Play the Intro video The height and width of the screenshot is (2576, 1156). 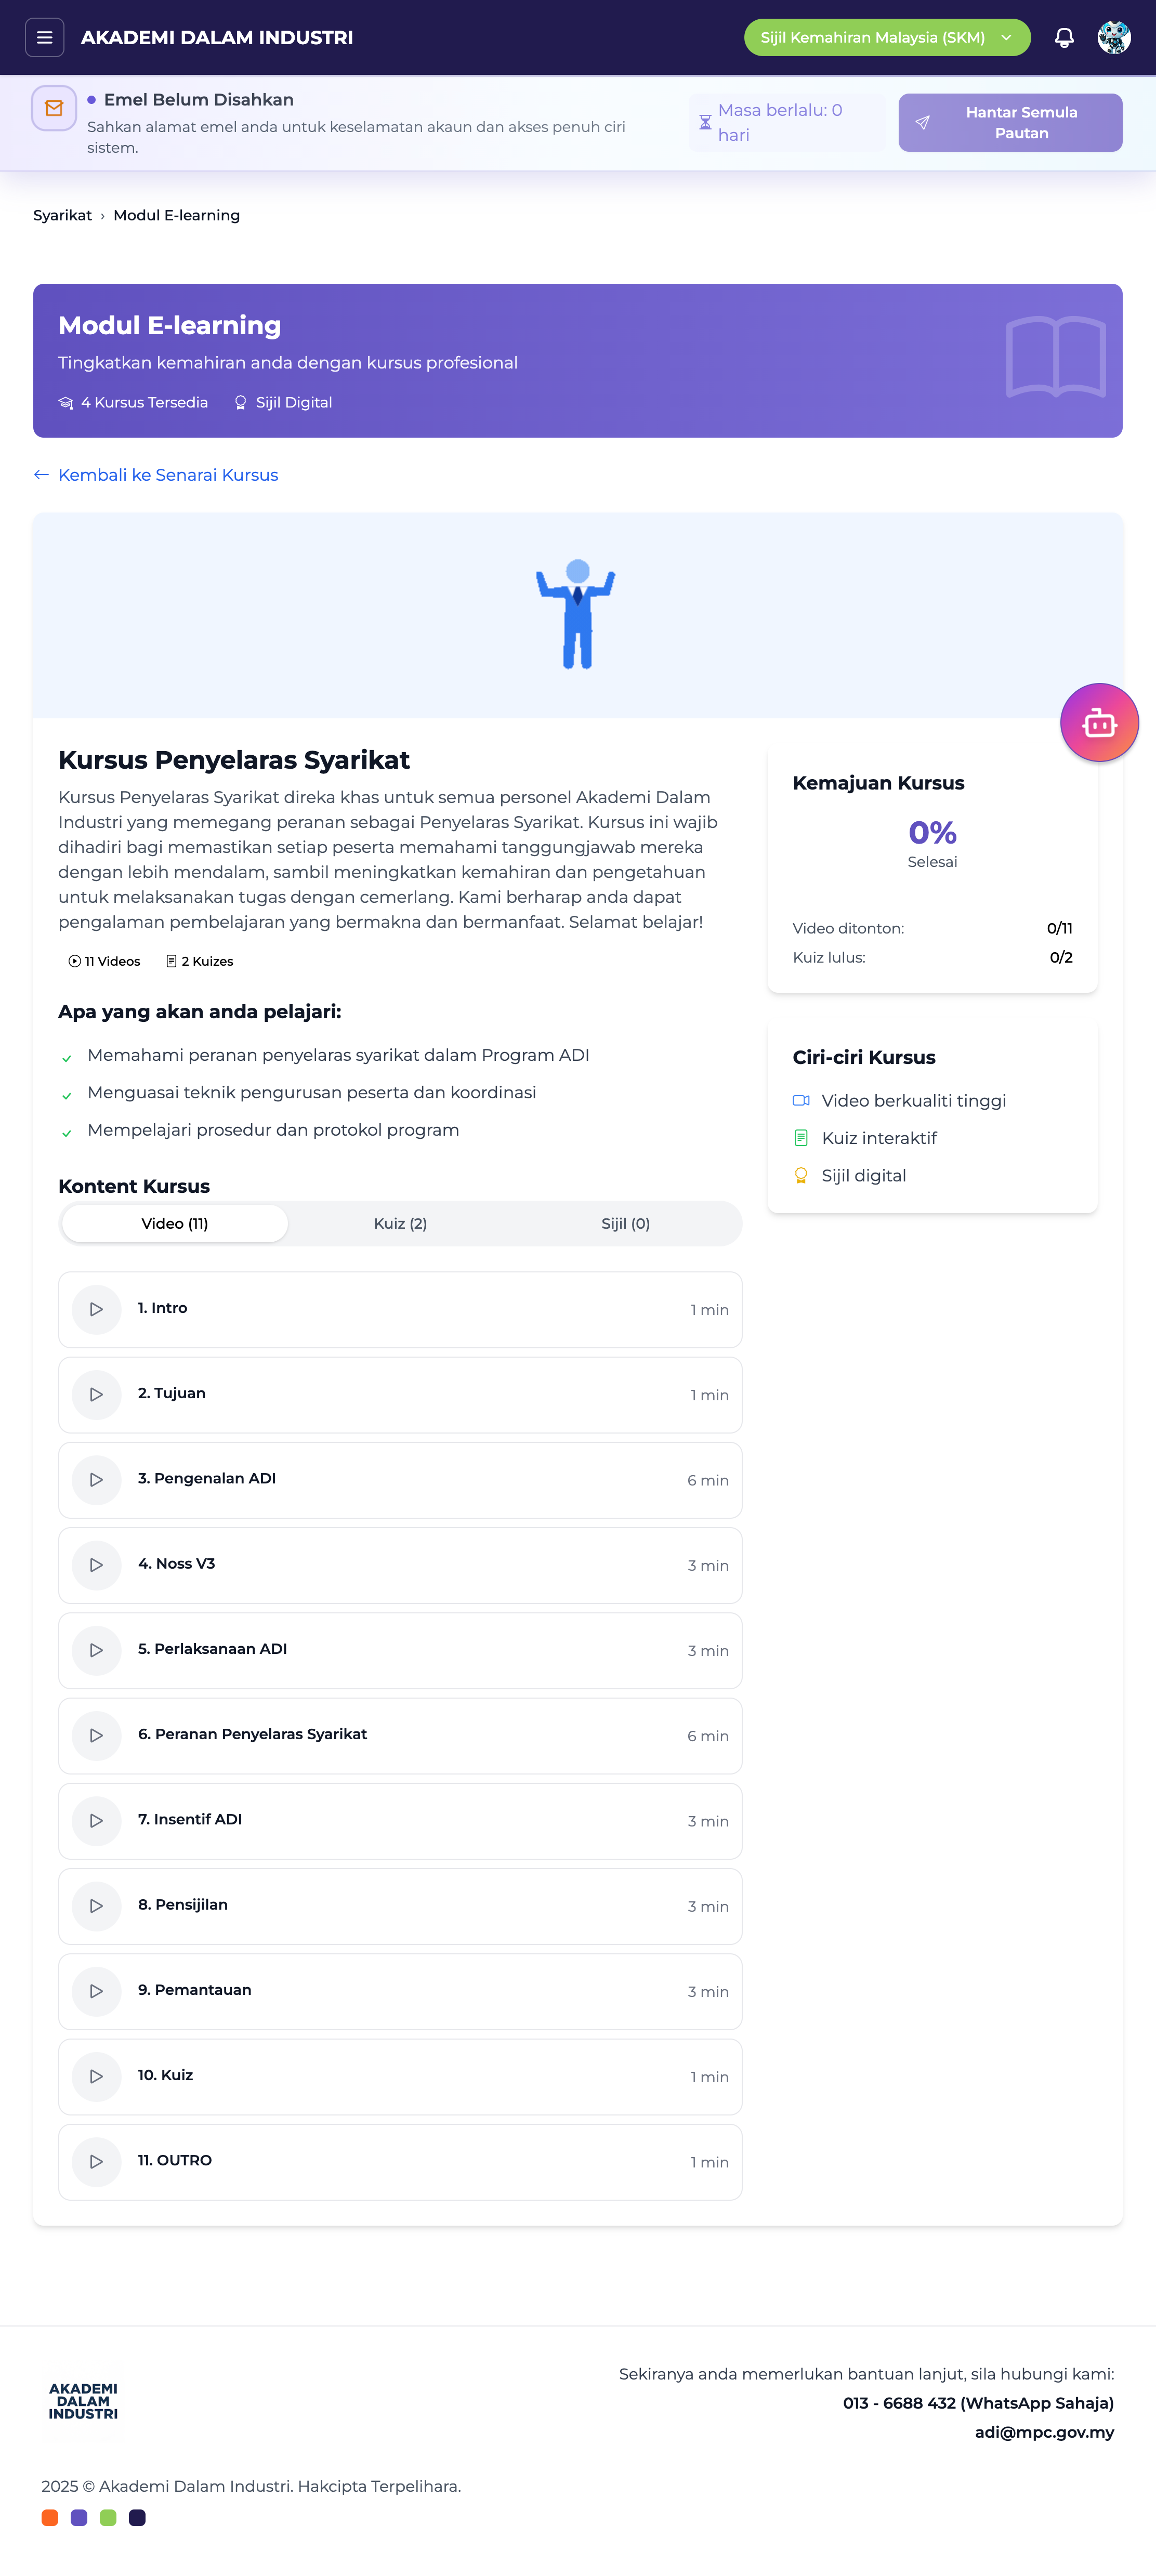97,1309
